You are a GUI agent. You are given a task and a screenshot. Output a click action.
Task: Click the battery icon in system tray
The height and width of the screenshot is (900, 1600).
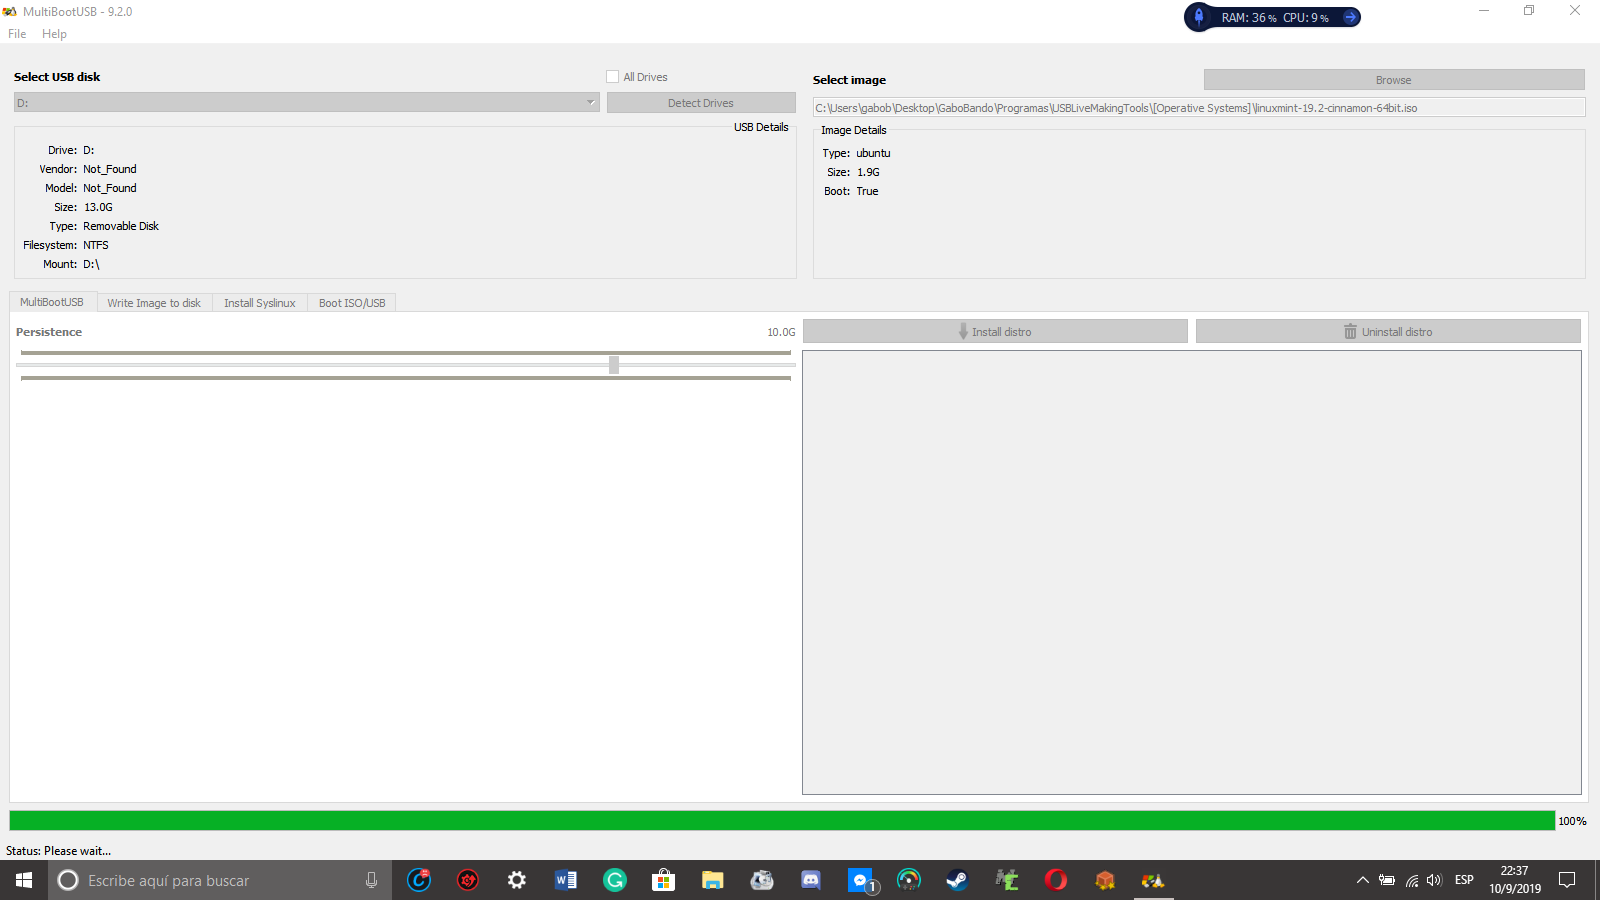click(x=1387, y=880)
